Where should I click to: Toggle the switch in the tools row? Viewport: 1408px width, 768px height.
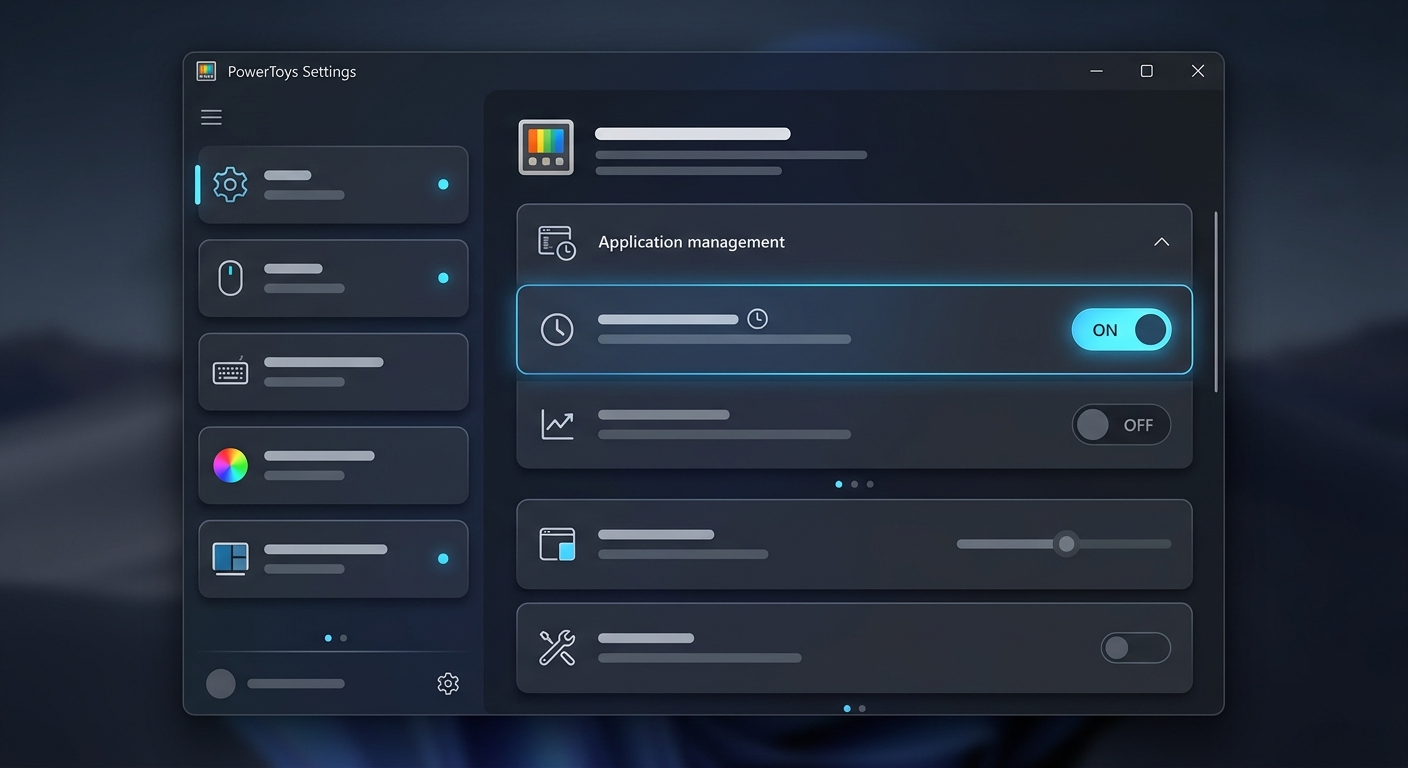click(x=1136, y=648)
